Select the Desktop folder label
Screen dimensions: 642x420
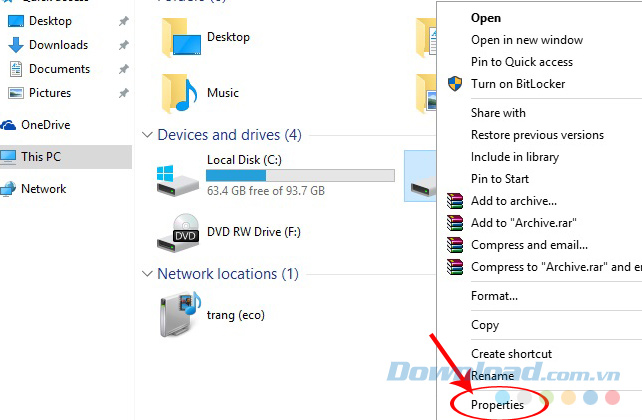pos(228,37)
